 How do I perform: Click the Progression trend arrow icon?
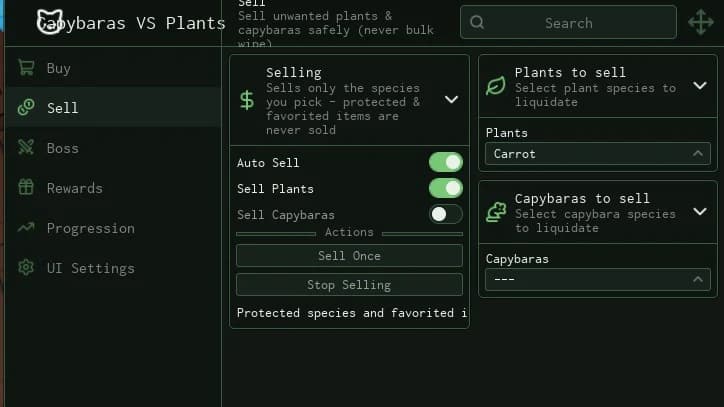pyautogui.click(x=26, y=227)
